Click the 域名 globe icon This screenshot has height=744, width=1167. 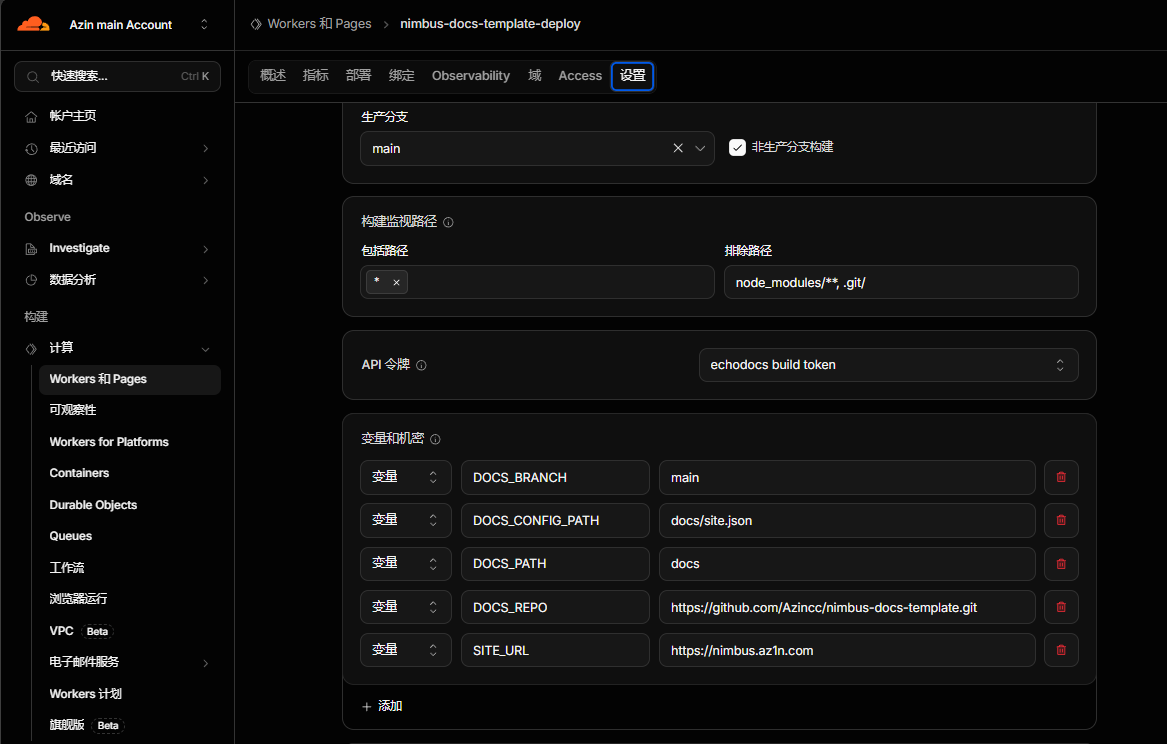click(31, 180)
